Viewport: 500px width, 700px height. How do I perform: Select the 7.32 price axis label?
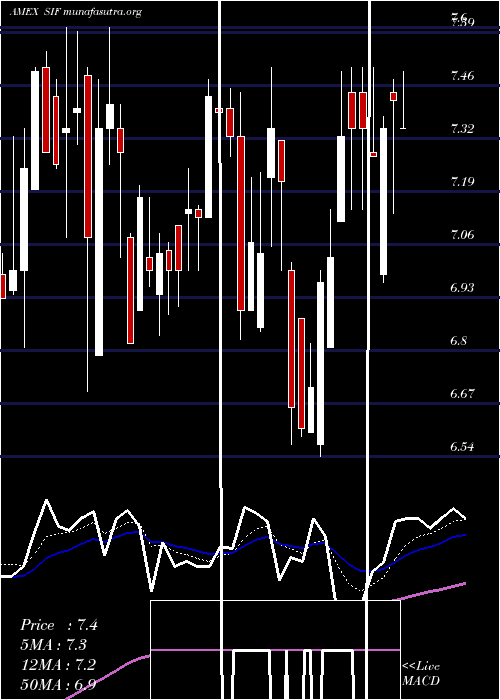462,129
